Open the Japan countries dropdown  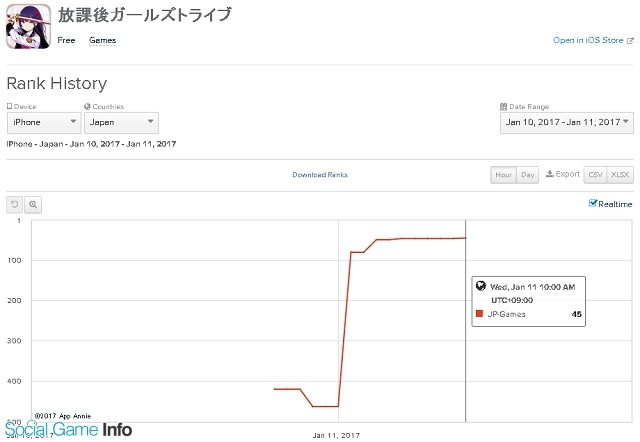coord(122,122)
